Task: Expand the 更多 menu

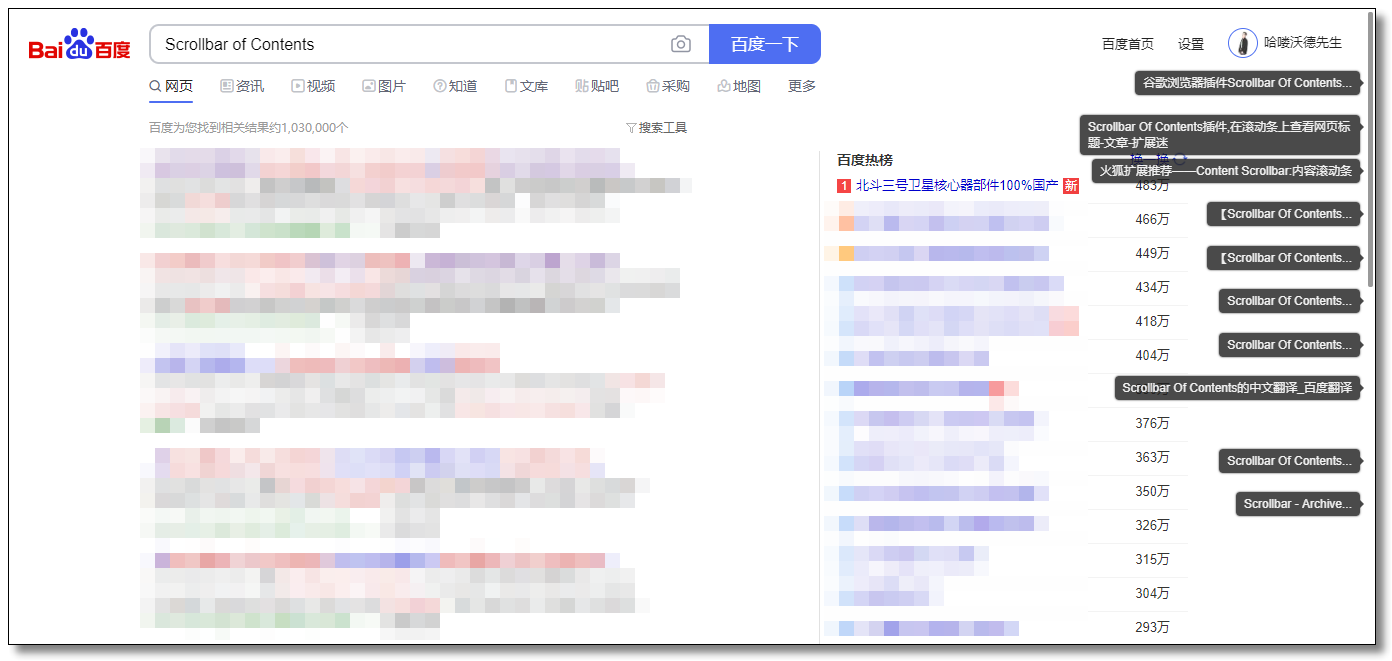Action: (802, 86)
